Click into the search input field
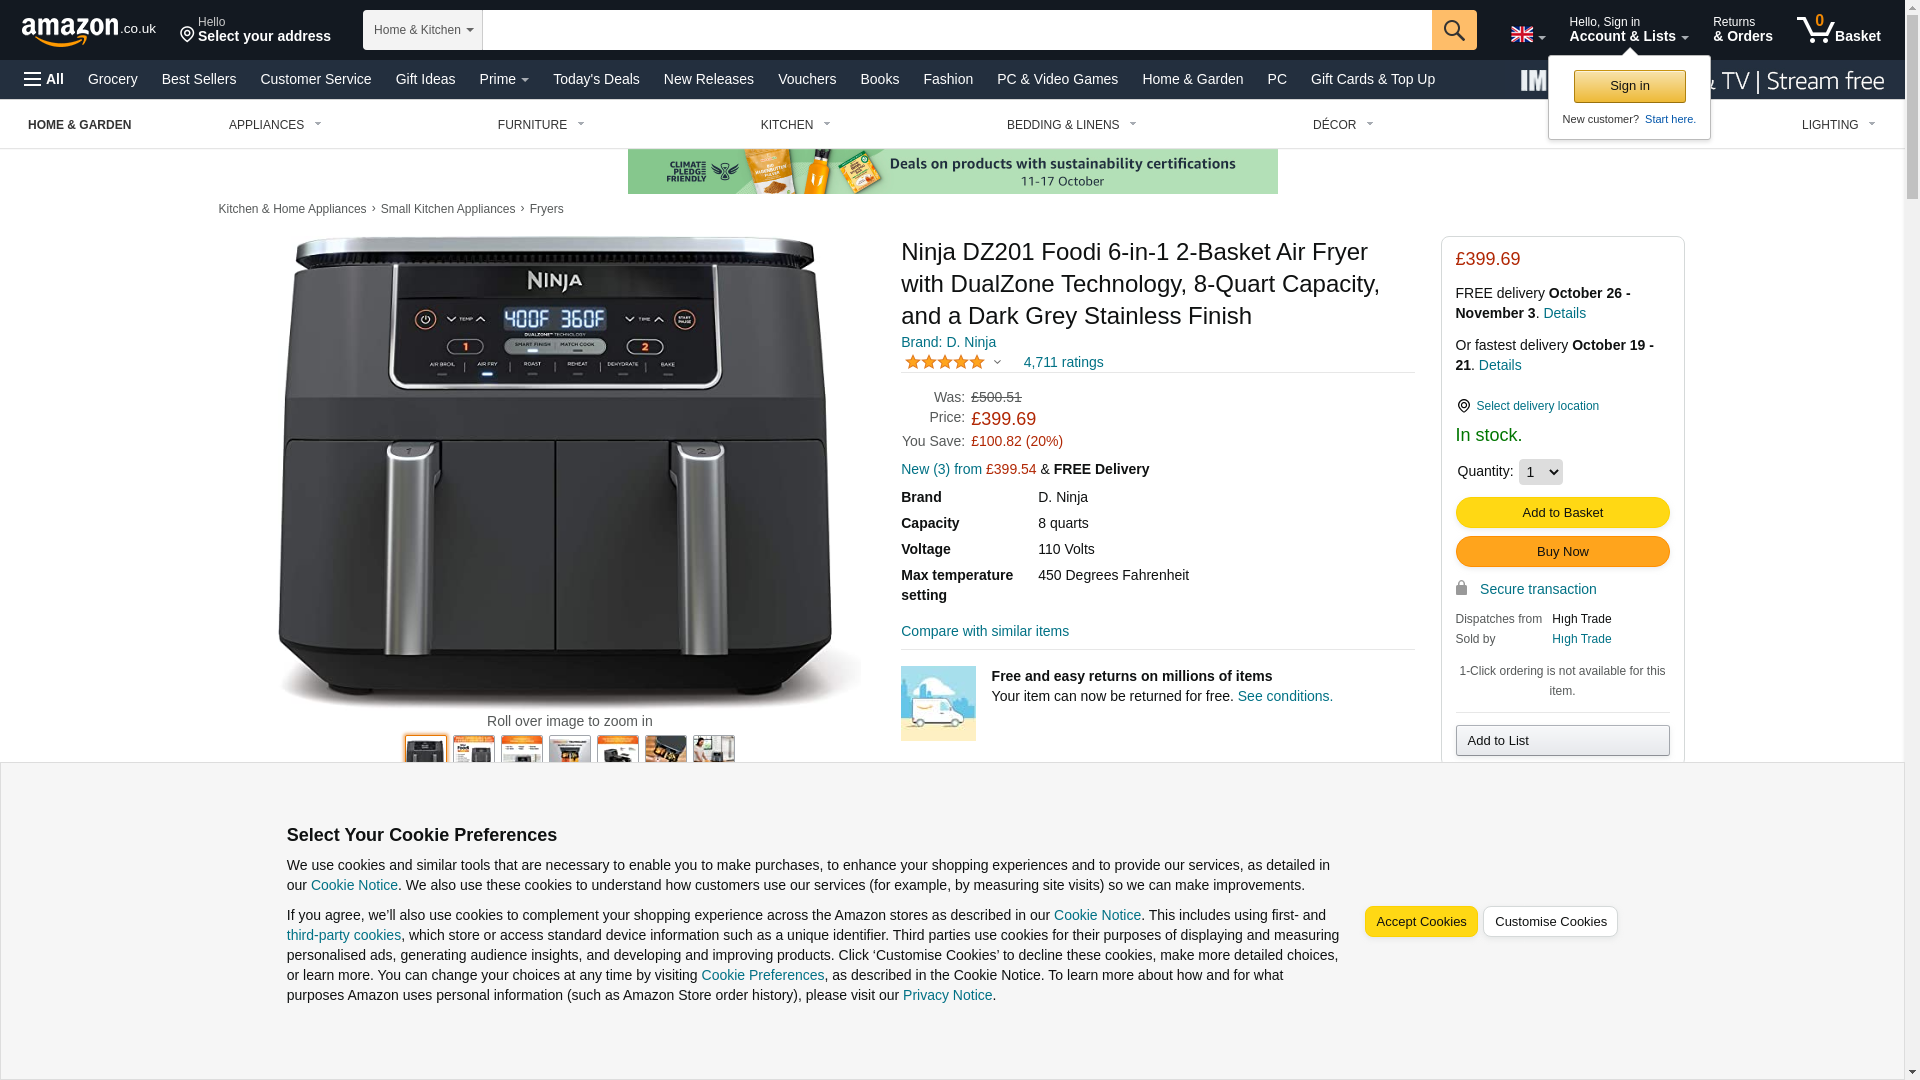 pyautogui.click(x=957, y=30)
